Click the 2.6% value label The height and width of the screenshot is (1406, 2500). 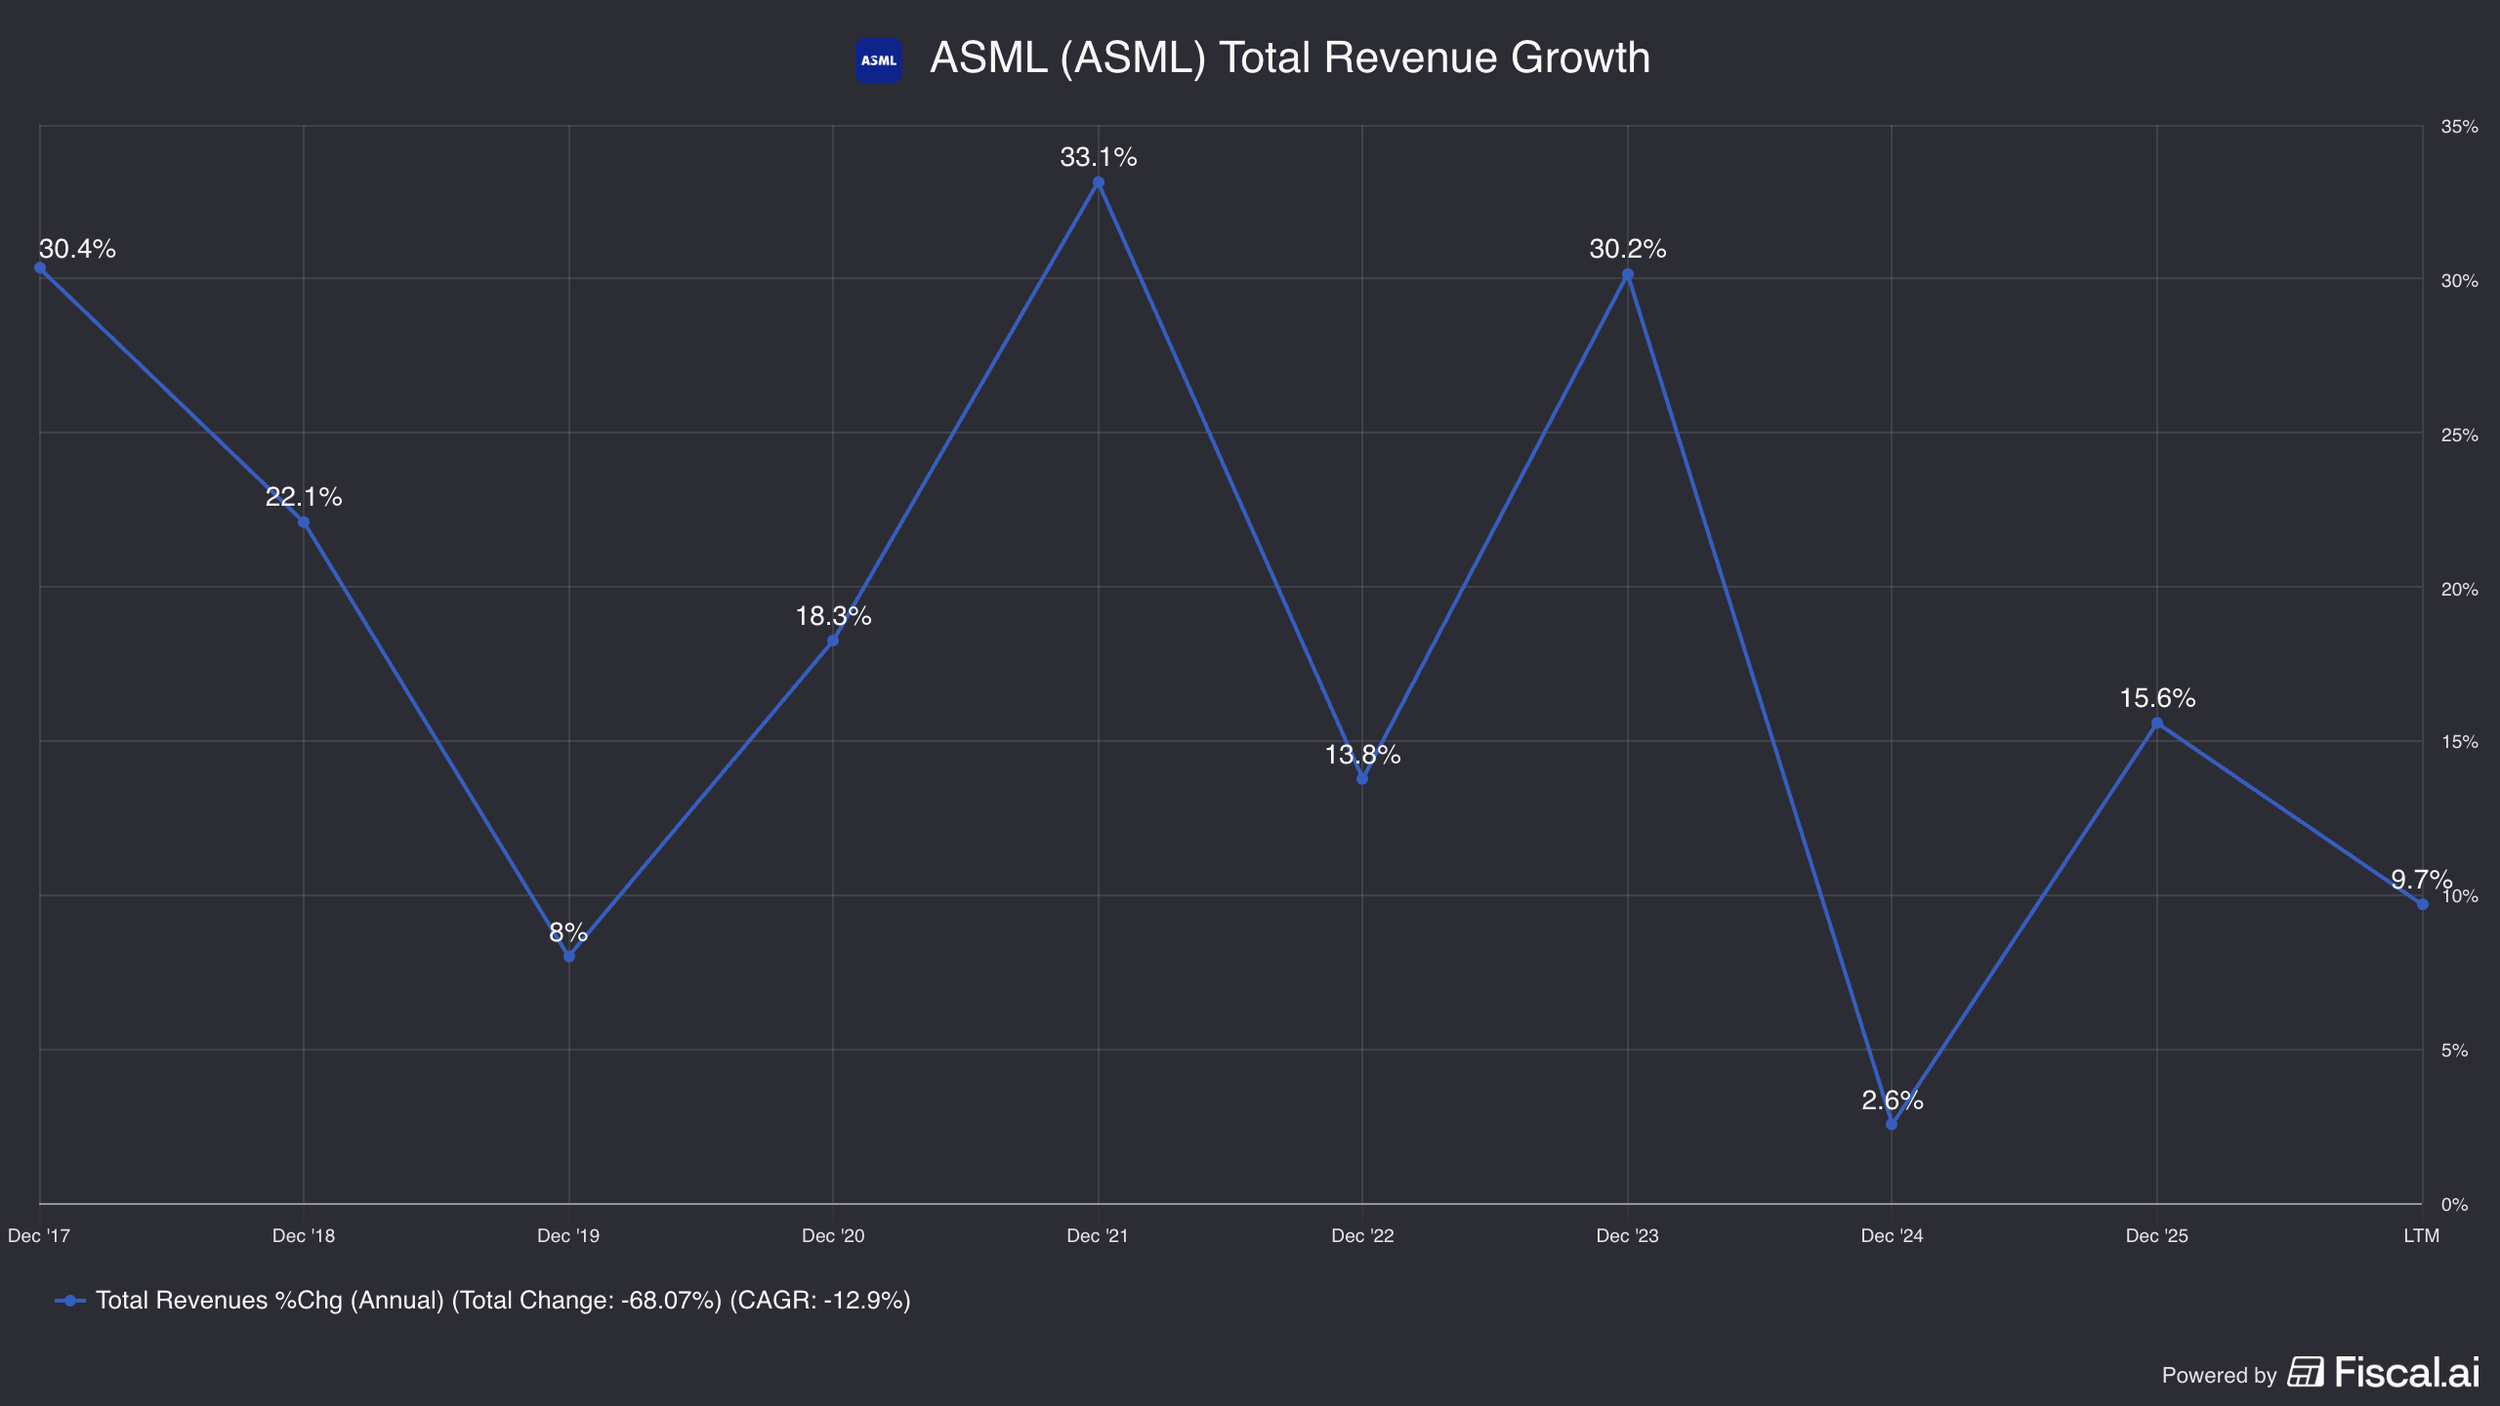click(x=1892, y=1100)
